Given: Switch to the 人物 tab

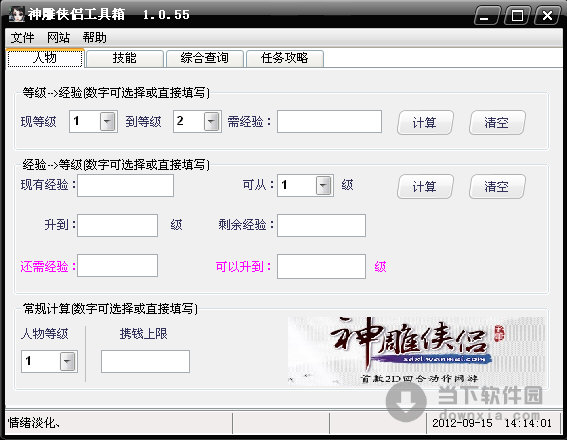Looking at the screenshot, I should coord(45,58).
